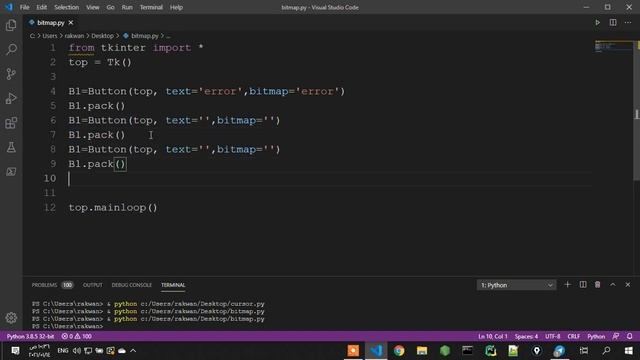Create a new terminal with plus icon
Viewport: 640px width, 360px height.
(x=567, y=284)
